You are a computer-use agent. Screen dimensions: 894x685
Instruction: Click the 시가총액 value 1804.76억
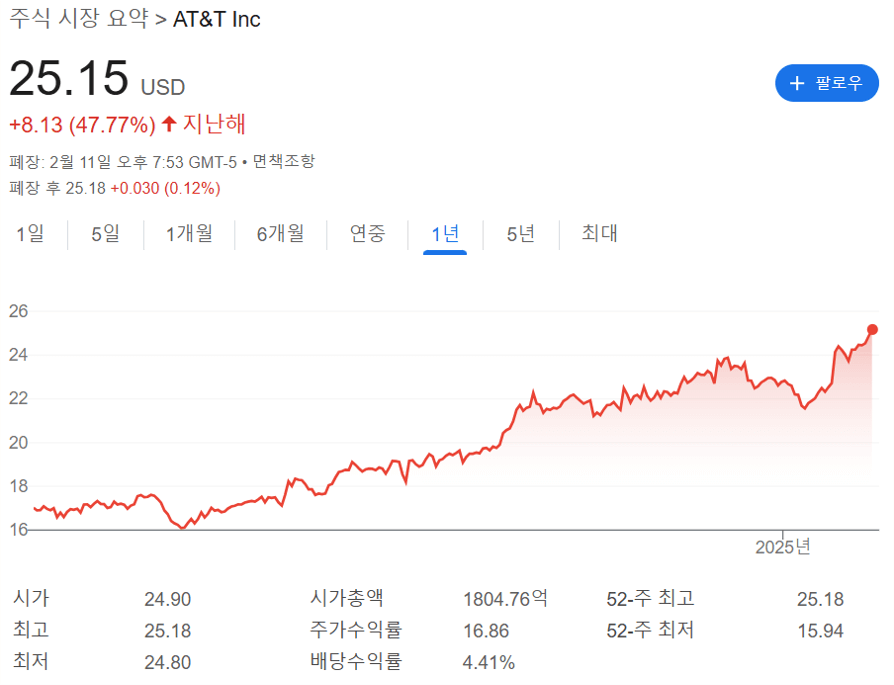(505, 599)
